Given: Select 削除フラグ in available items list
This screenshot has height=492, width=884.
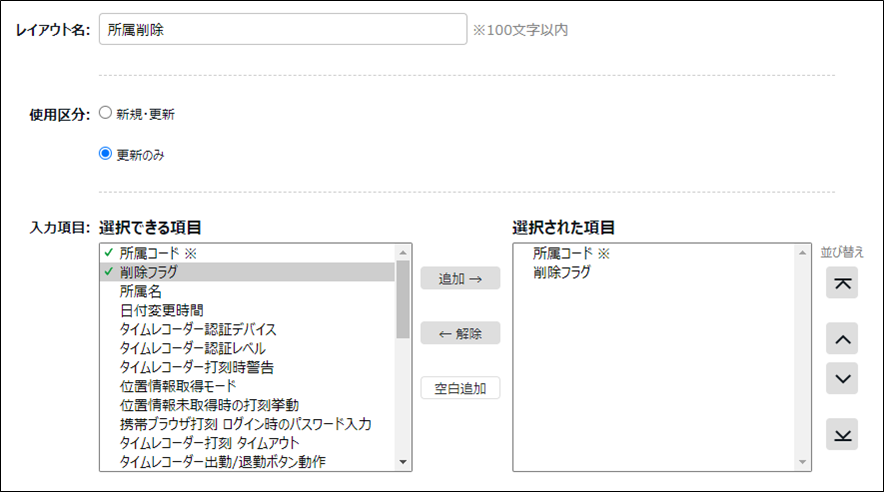Looking at the screenshot, I should [248, 272].
